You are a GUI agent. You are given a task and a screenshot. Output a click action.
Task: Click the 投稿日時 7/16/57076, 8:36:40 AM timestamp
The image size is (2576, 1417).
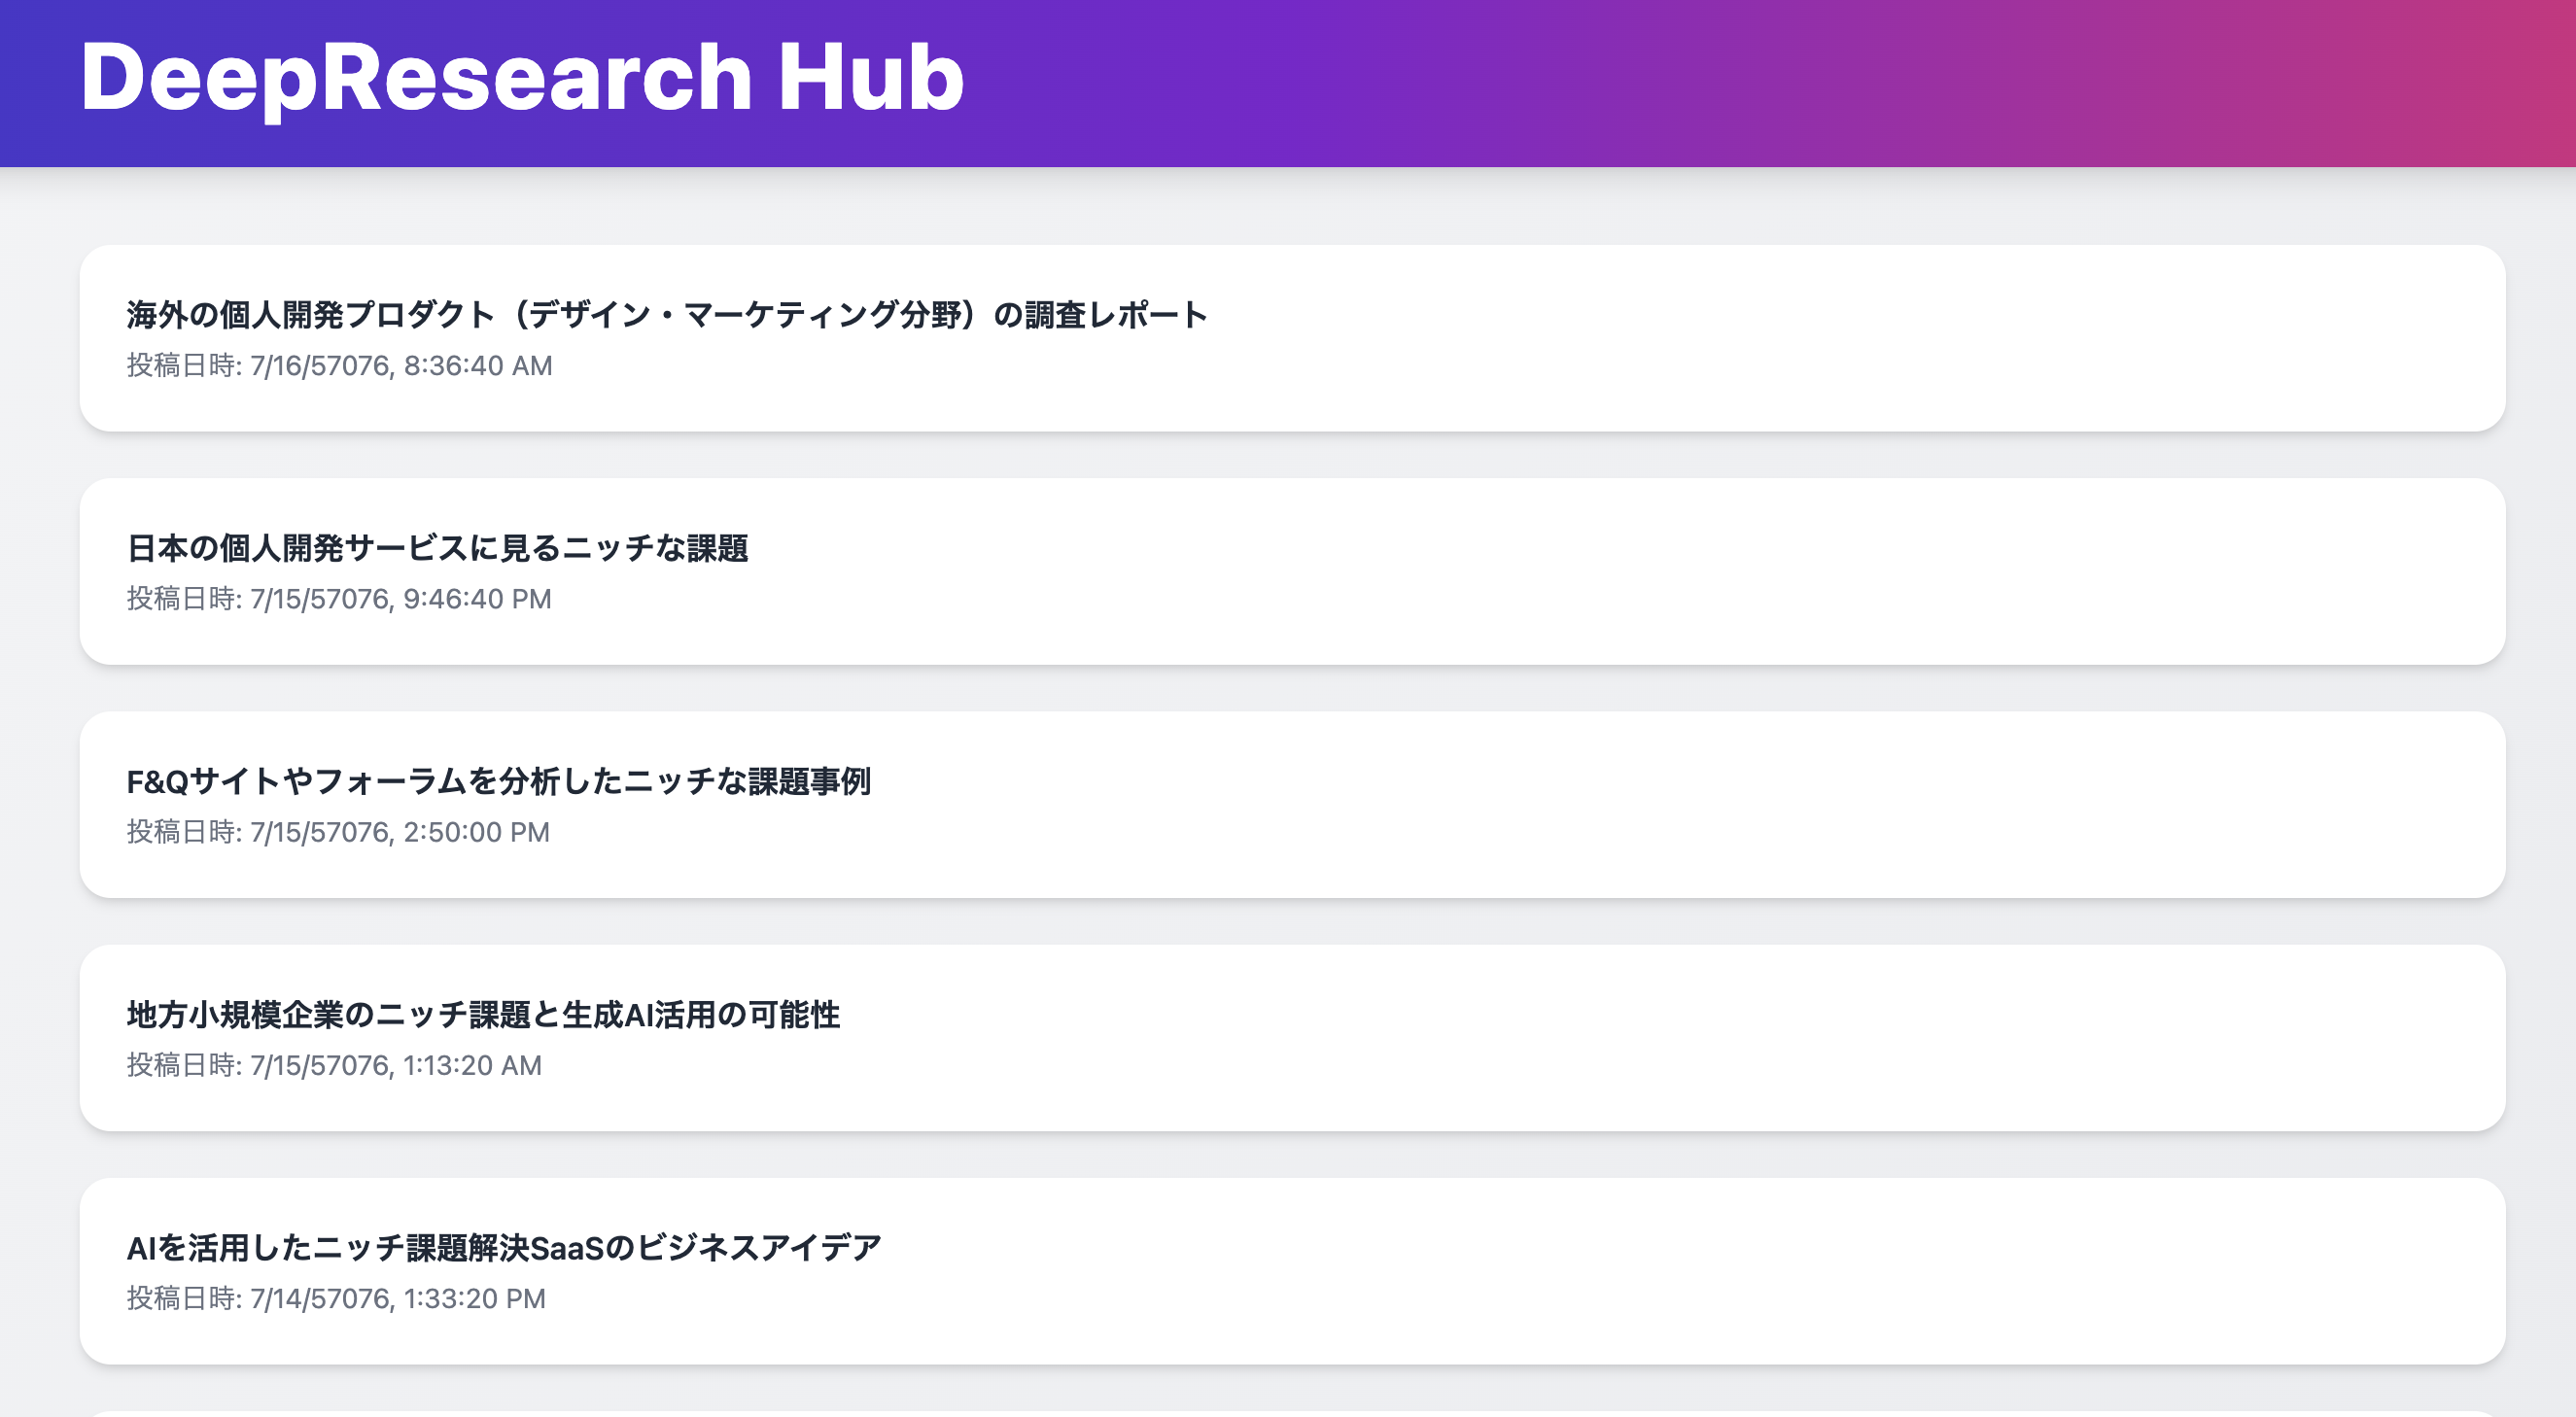tap(339, 366)
